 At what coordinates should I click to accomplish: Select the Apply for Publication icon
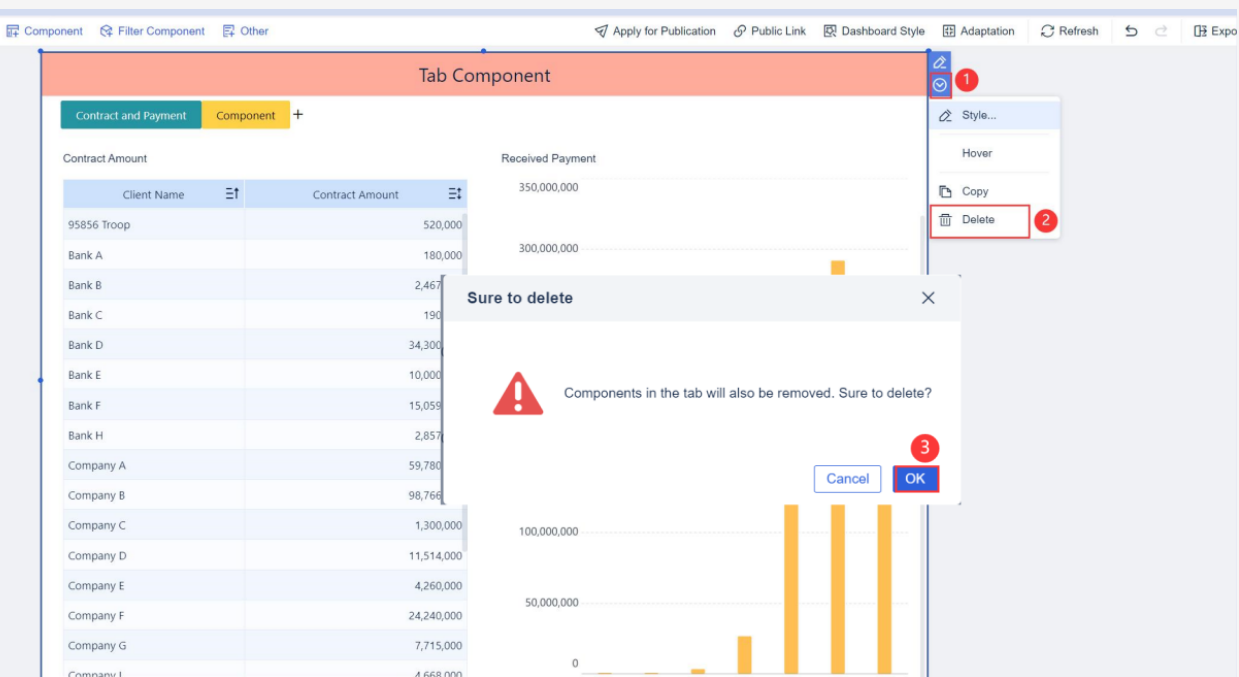coord(600,31)
